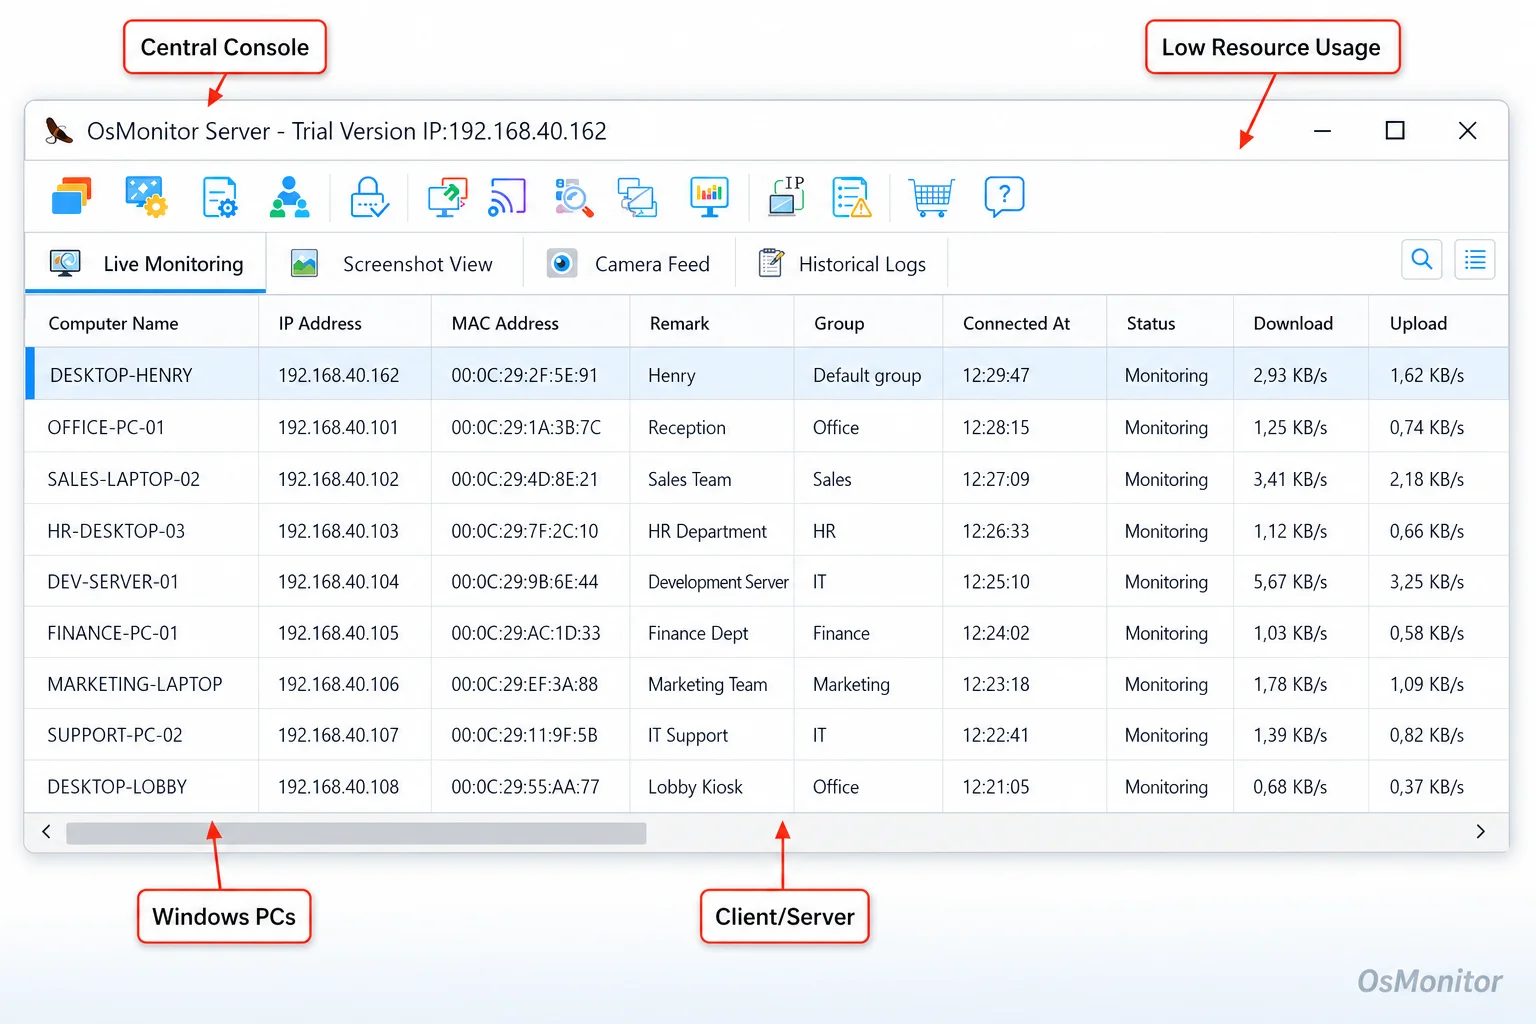Image resolution: width=1536 pixels, height=1024 pixels.
Task: Open the monitor with gear settings icon
Action: [146, 196]
